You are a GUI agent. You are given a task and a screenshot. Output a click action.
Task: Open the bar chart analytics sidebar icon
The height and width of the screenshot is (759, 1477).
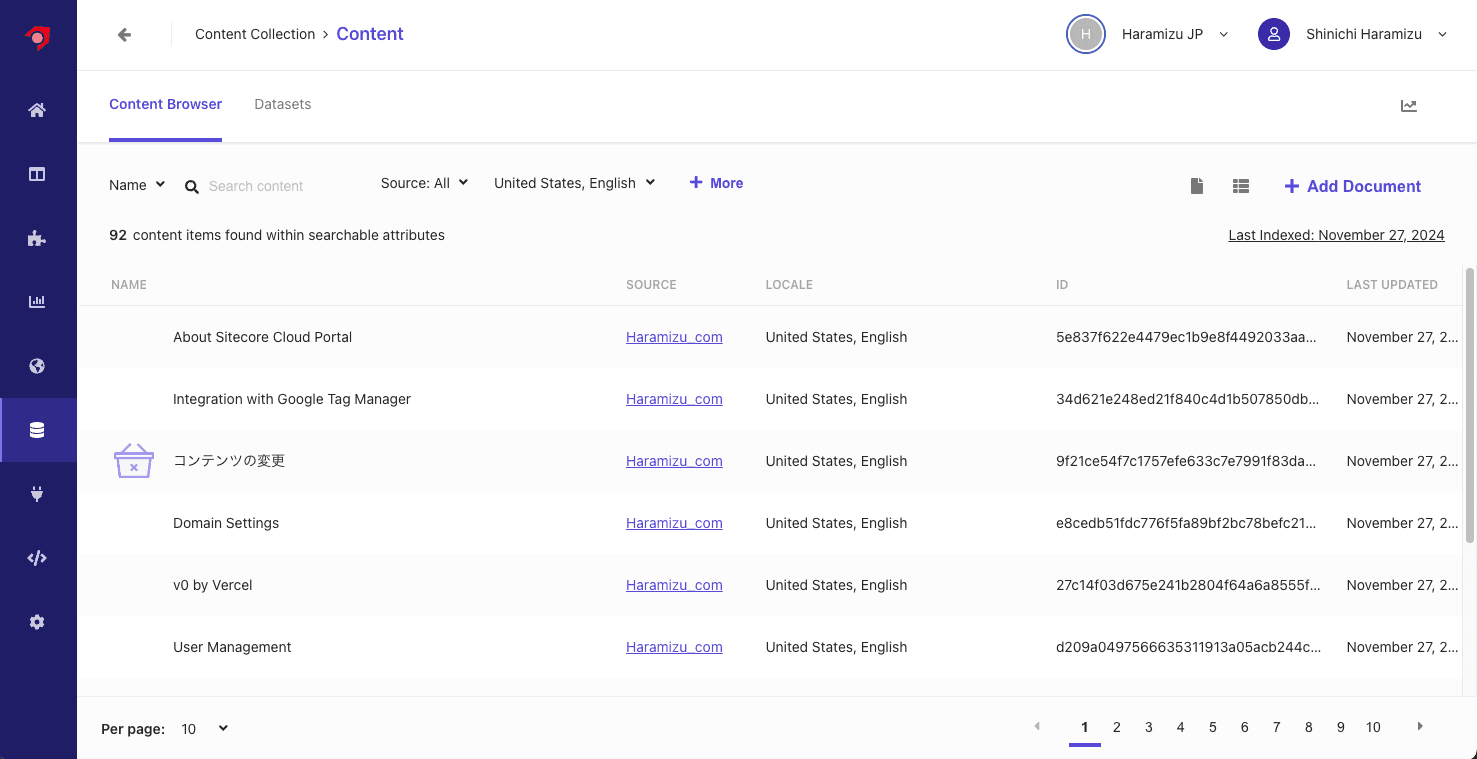(37, 302)
